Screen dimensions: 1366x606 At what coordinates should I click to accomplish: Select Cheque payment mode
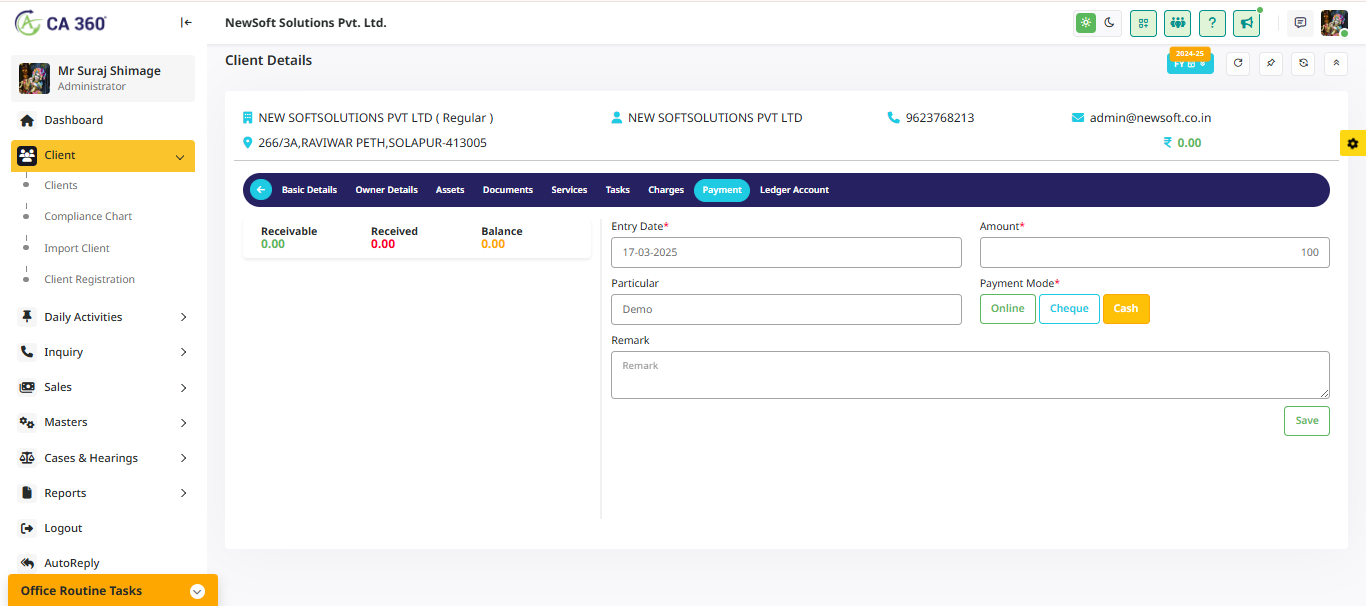[1069, 309]
